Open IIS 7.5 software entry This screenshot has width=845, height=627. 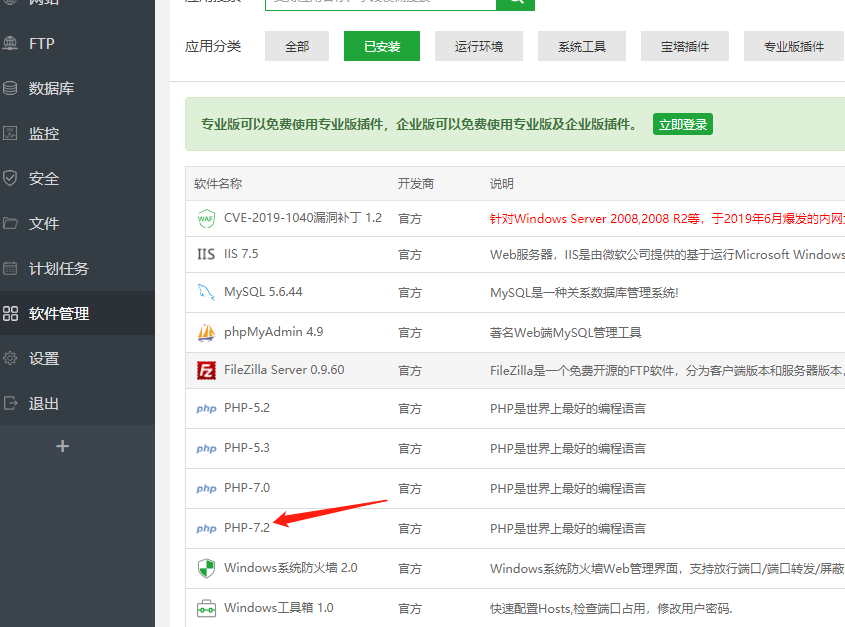[x=241, y=253]
